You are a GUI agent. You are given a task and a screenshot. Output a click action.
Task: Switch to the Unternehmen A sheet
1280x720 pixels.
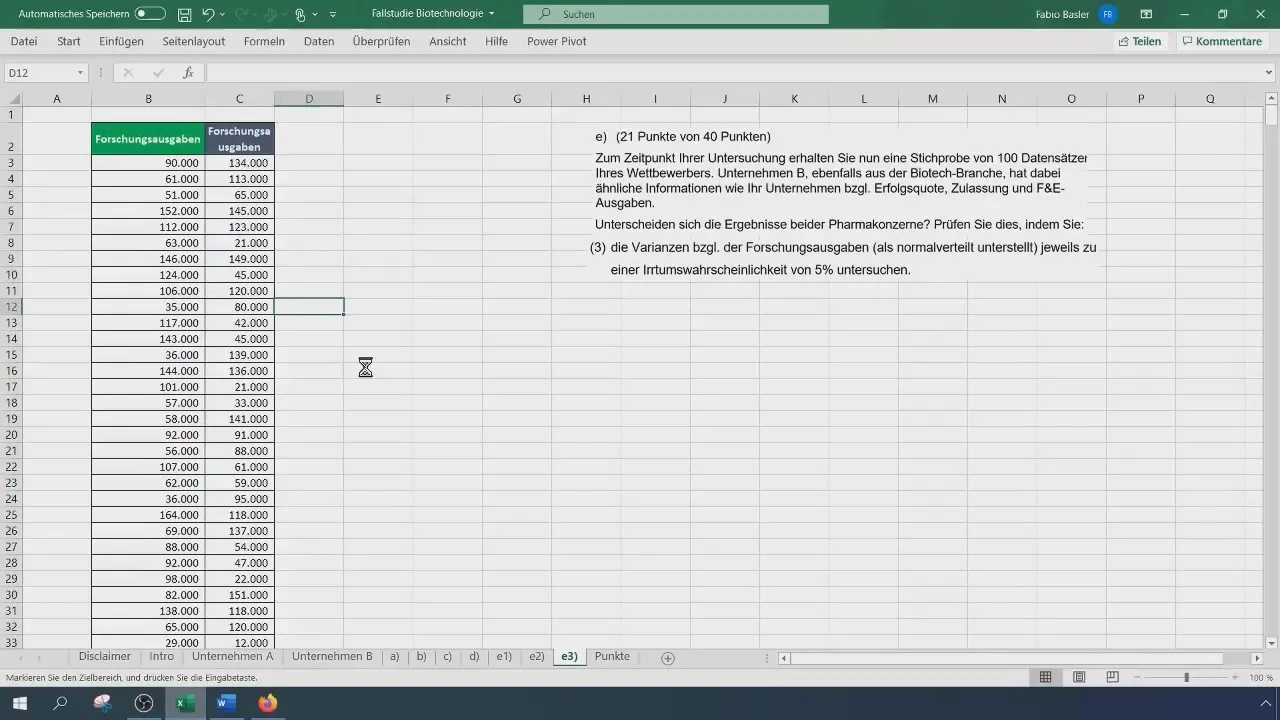[x=233, y=657]
